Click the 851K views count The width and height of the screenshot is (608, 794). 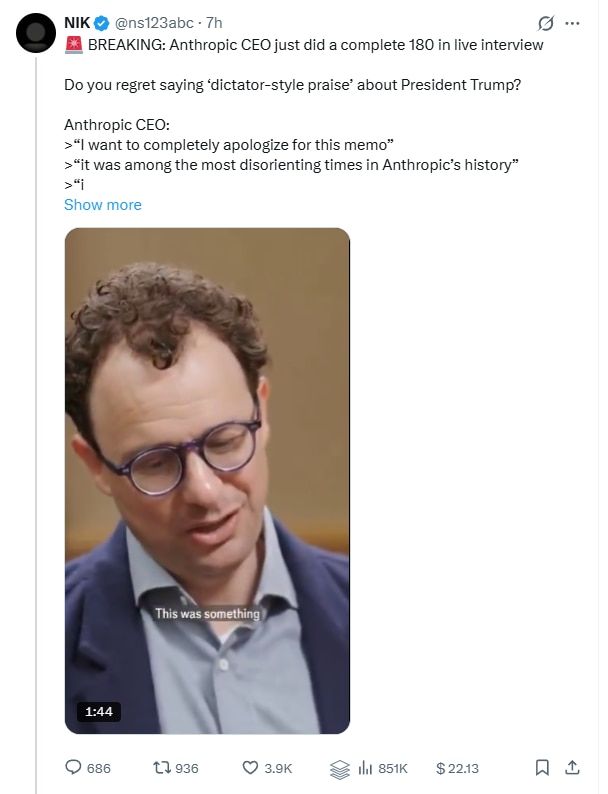[x=392, y=768]
